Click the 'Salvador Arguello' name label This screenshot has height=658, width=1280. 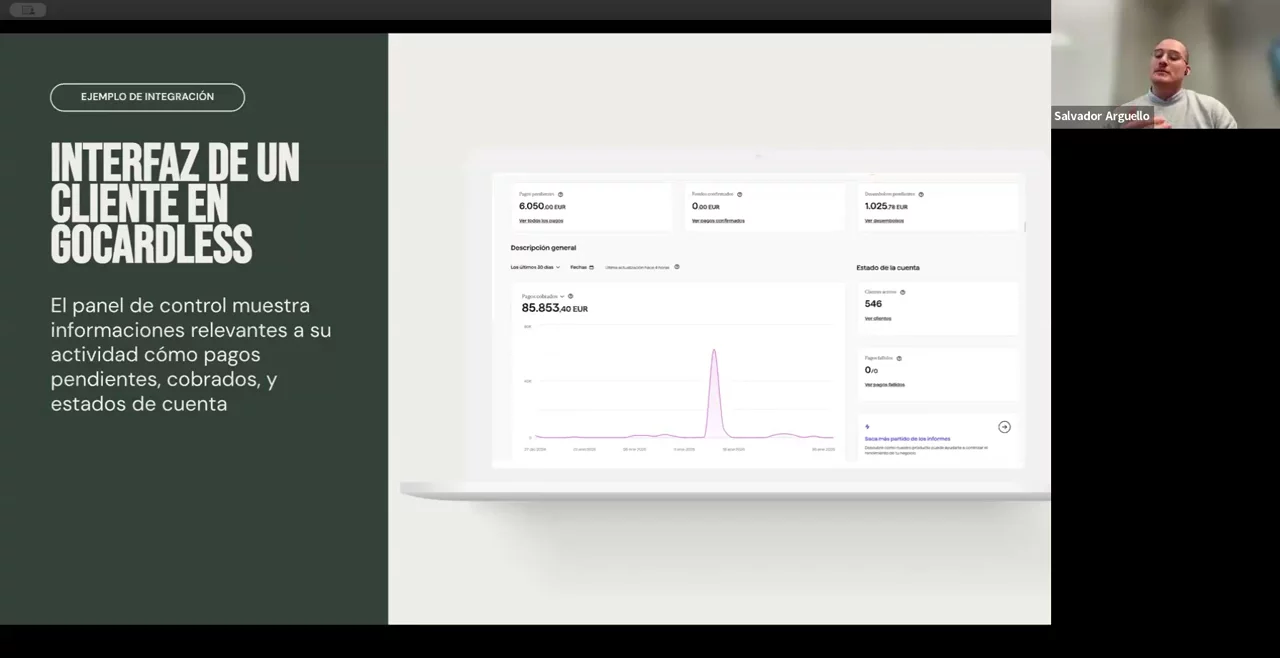[x=1102, y=116]
